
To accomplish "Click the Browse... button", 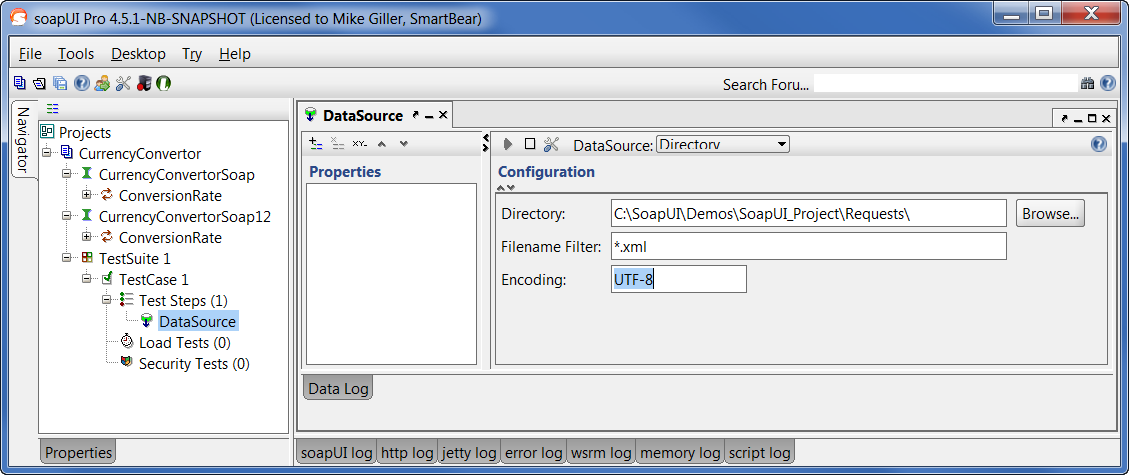I will pos(1051,214).
